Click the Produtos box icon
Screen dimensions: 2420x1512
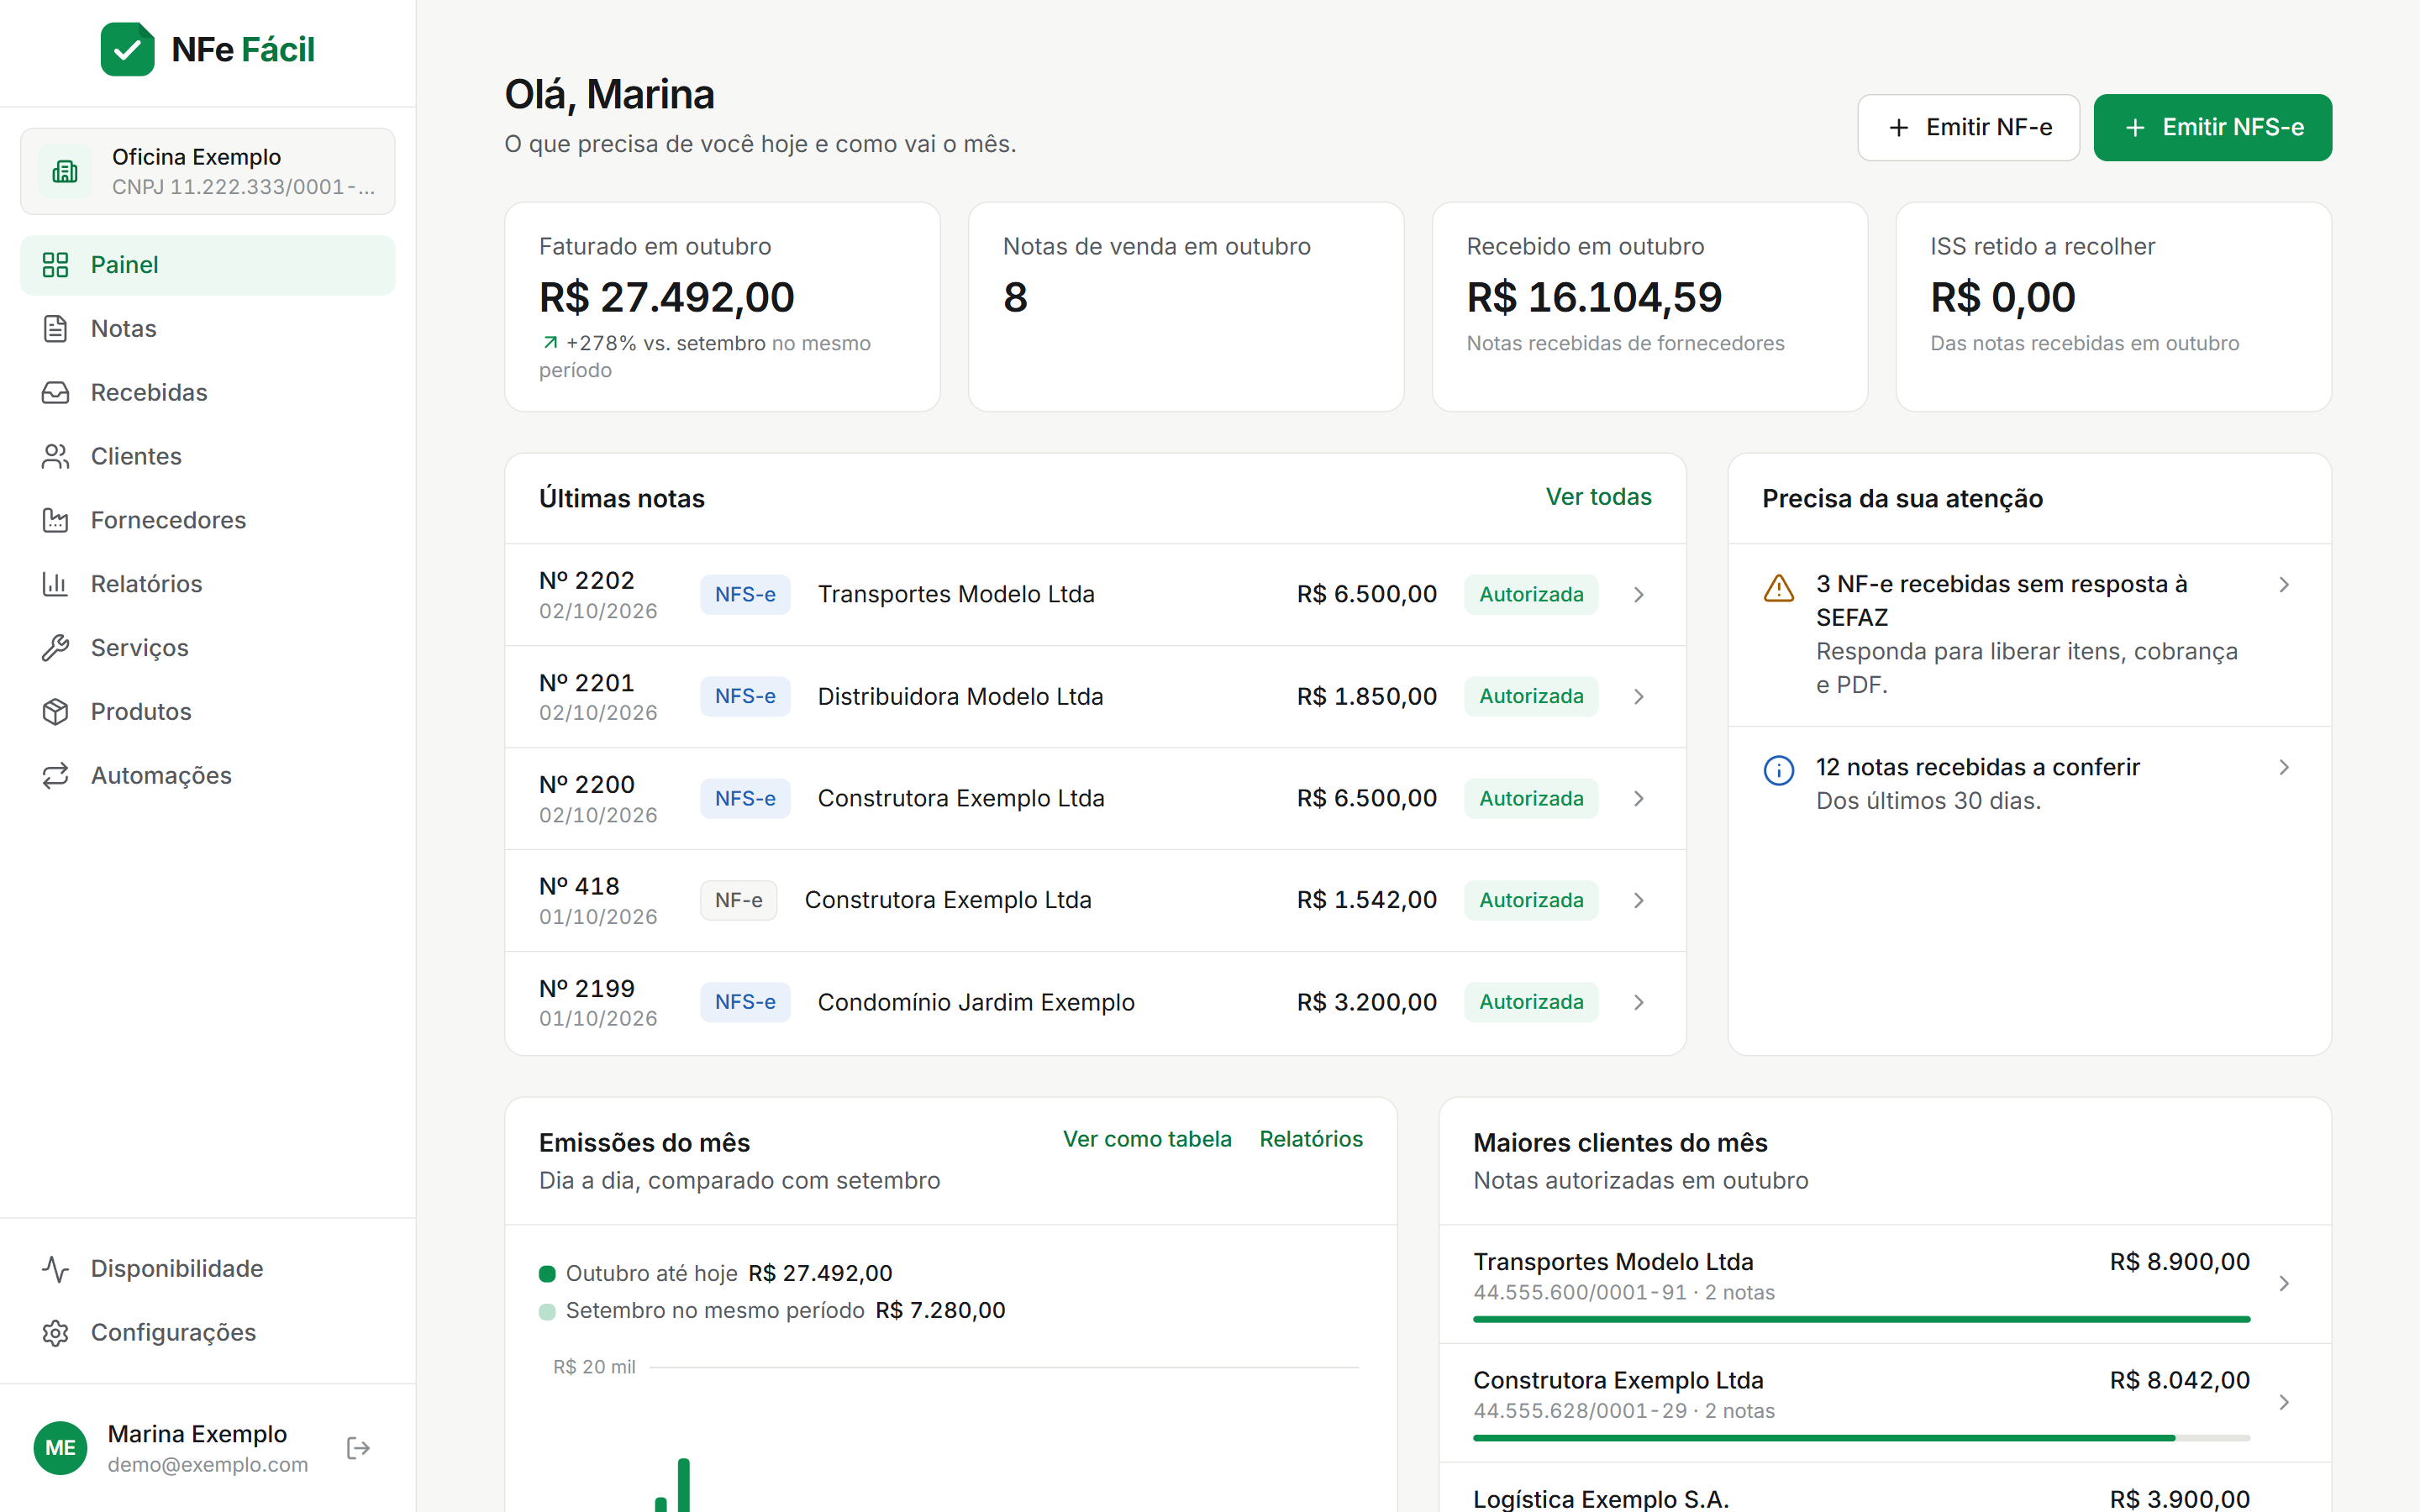55,712
